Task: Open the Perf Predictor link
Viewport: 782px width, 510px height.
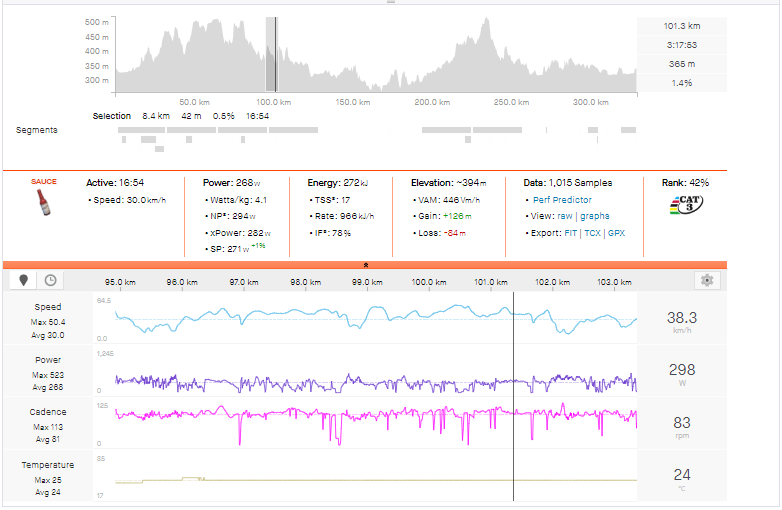Action: click(x=562, y=200)
